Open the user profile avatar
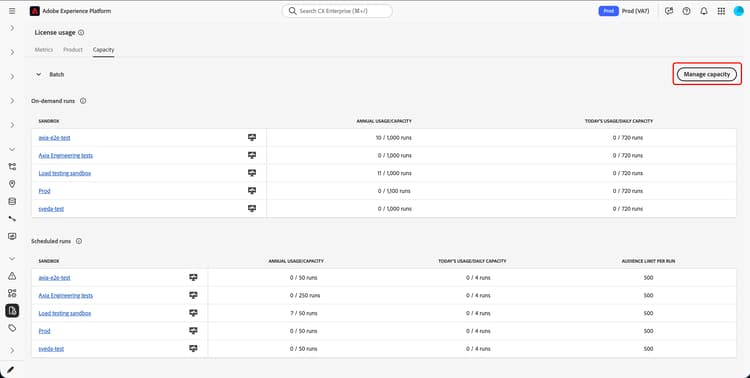 coord(738,11)
